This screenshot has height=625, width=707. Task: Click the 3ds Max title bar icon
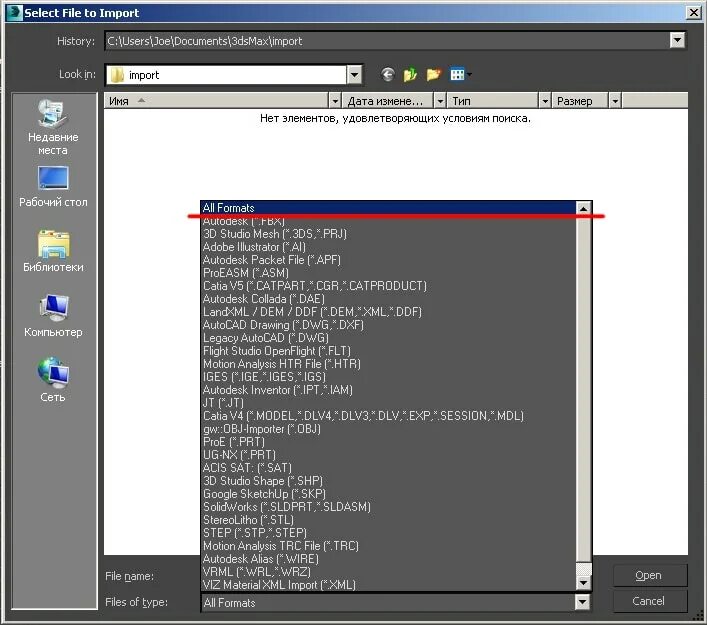pyautogui.click(x=14, y=13)
